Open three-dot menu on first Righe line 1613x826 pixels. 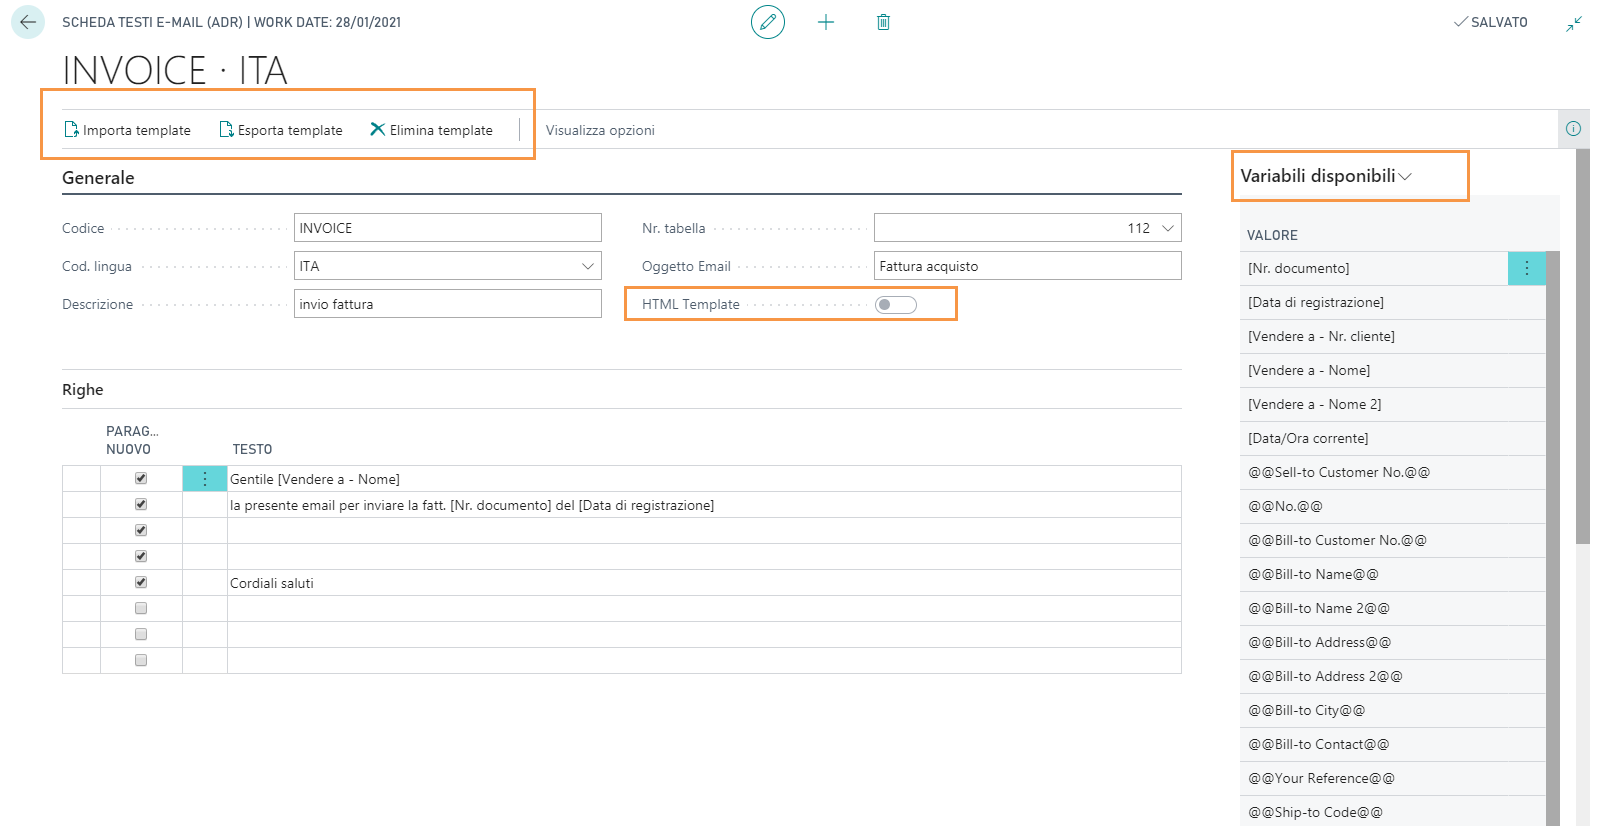pyautogui.click(x=205, y=479)
